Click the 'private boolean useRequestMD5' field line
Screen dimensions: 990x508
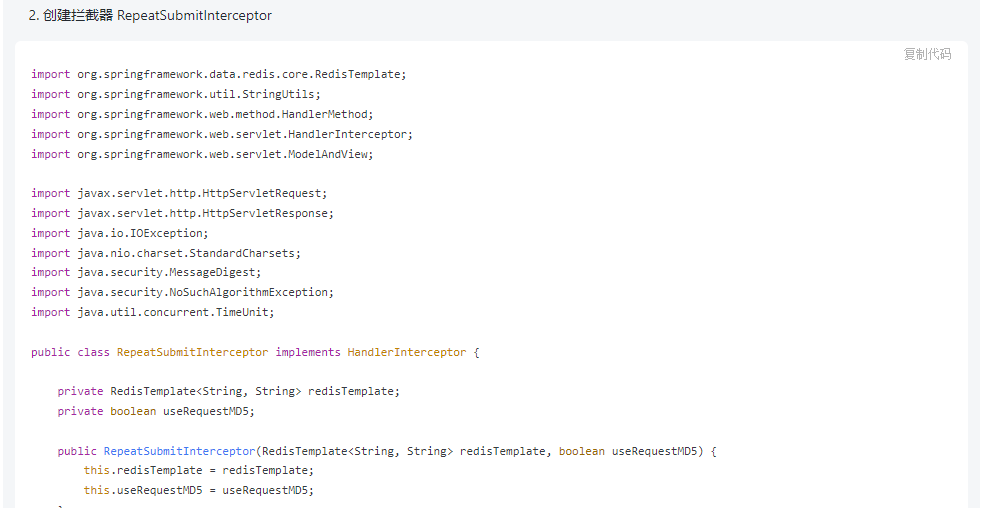pos(156,411)
